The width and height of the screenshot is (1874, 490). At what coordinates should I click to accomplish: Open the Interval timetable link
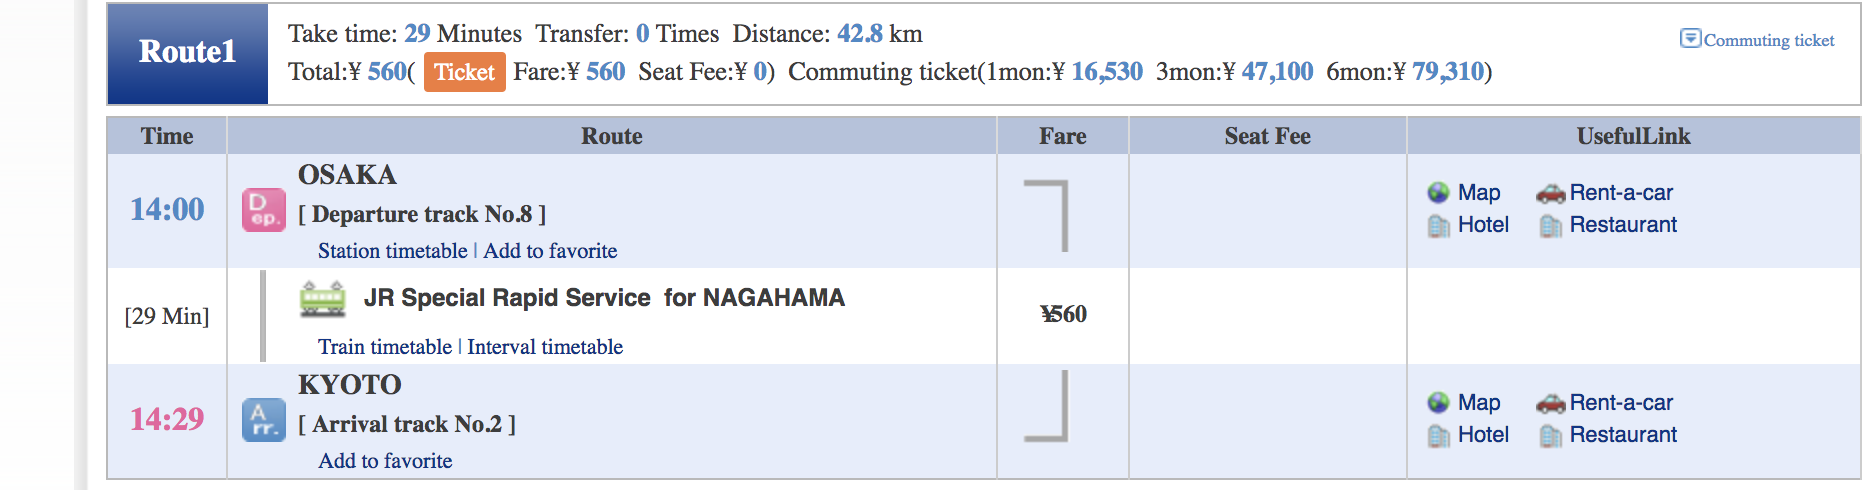point(545,347)
